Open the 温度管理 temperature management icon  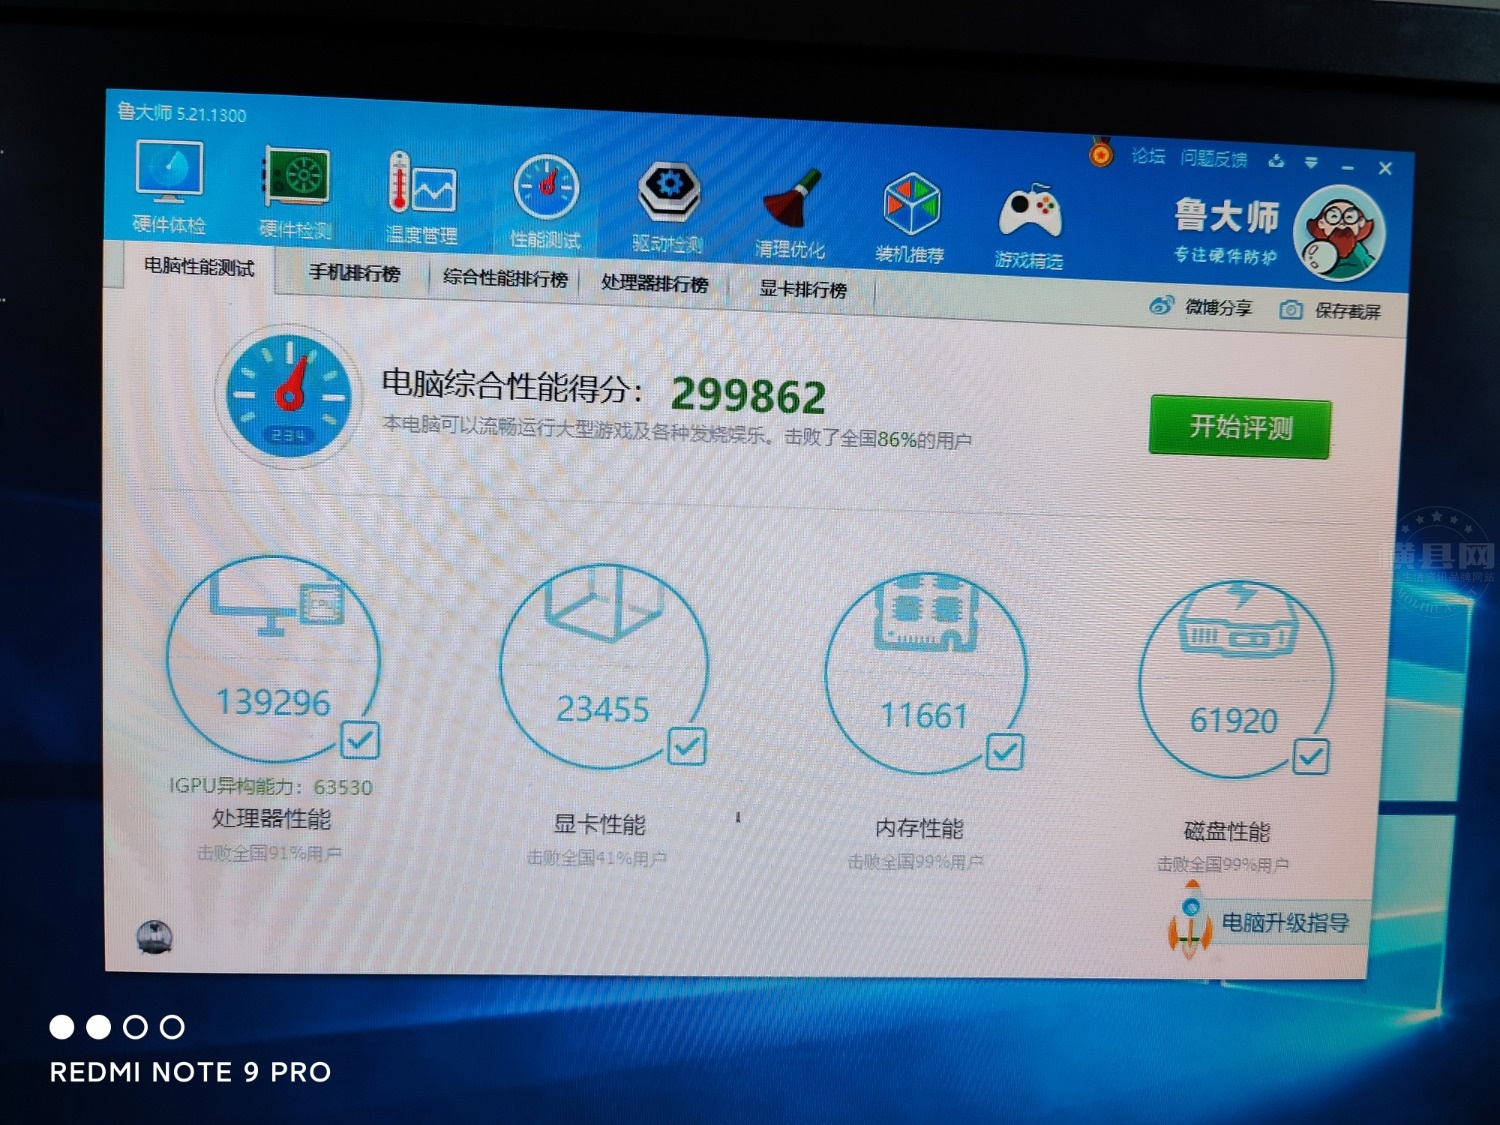pos(422,198)
